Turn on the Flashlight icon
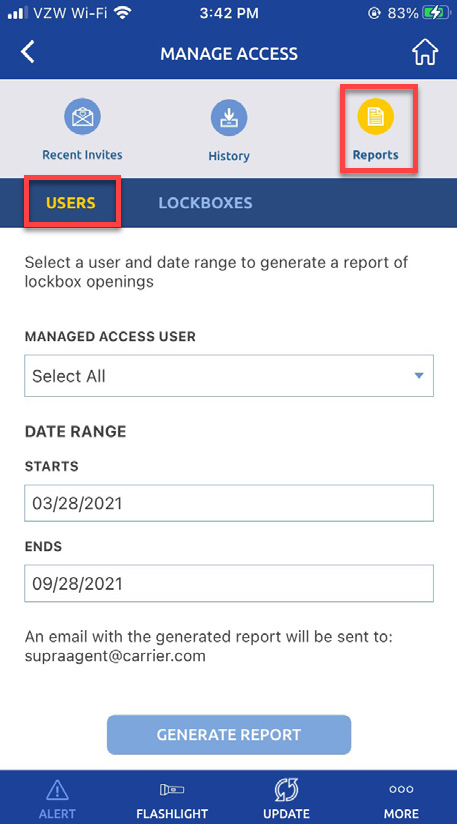Screen dimensions: 457x824 click(x=172, y=790)
